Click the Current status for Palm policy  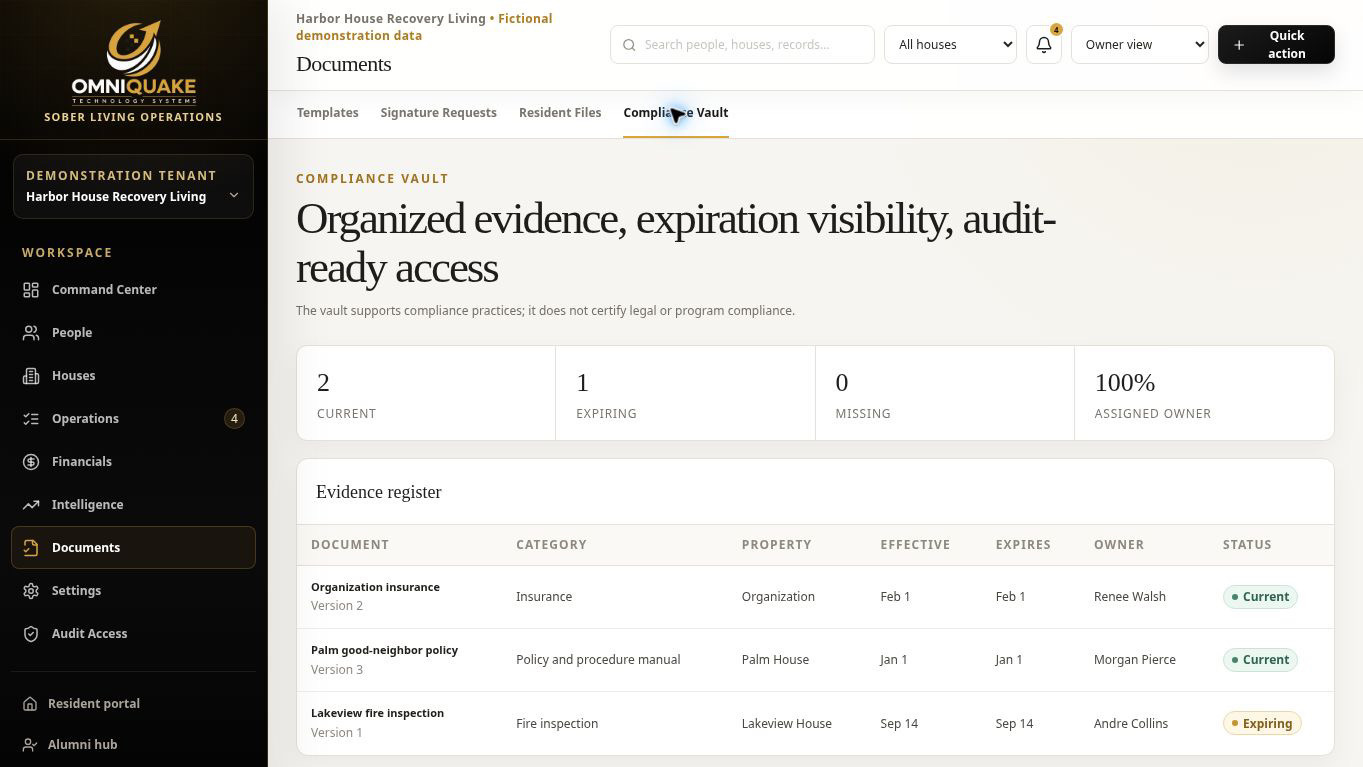tap(1260, 660)
